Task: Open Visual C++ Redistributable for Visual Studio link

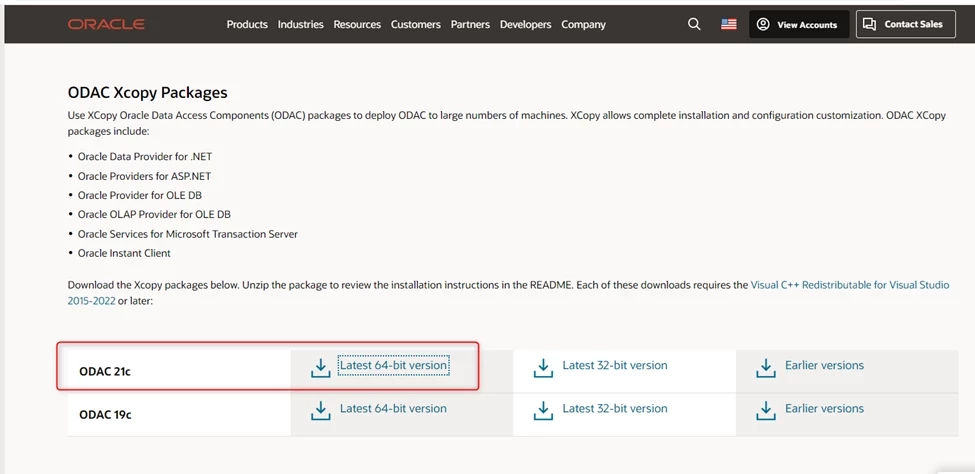Action: (x=850, y=285)
